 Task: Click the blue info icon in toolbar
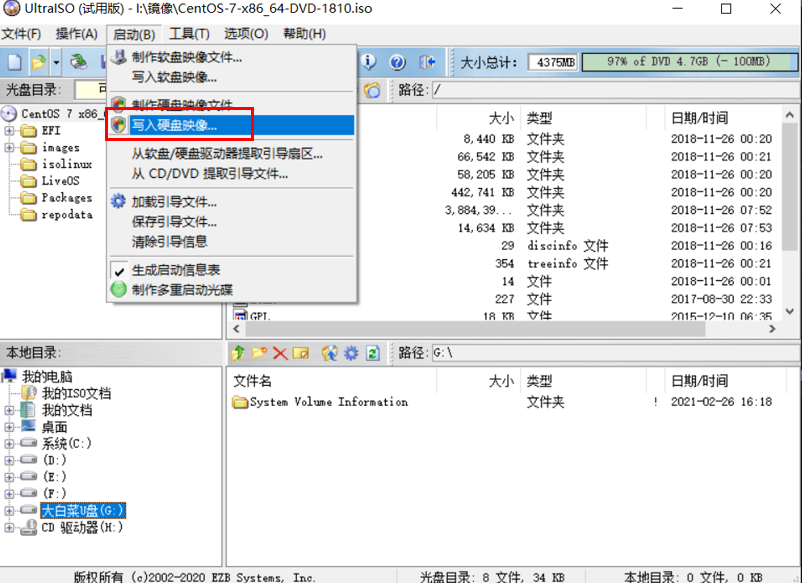(368, 62)
